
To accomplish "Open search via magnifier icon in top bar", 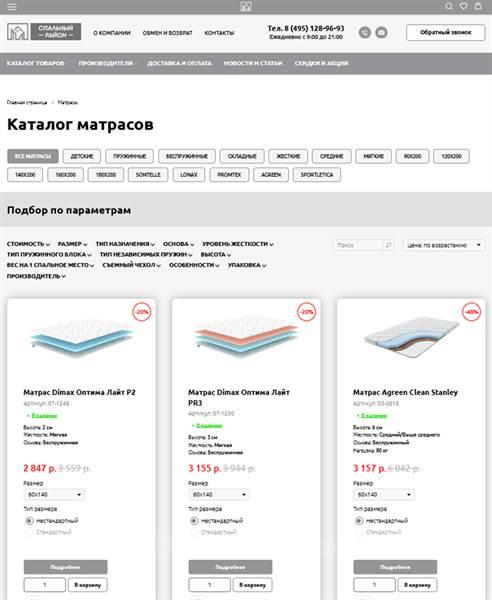I will point(449,6).
